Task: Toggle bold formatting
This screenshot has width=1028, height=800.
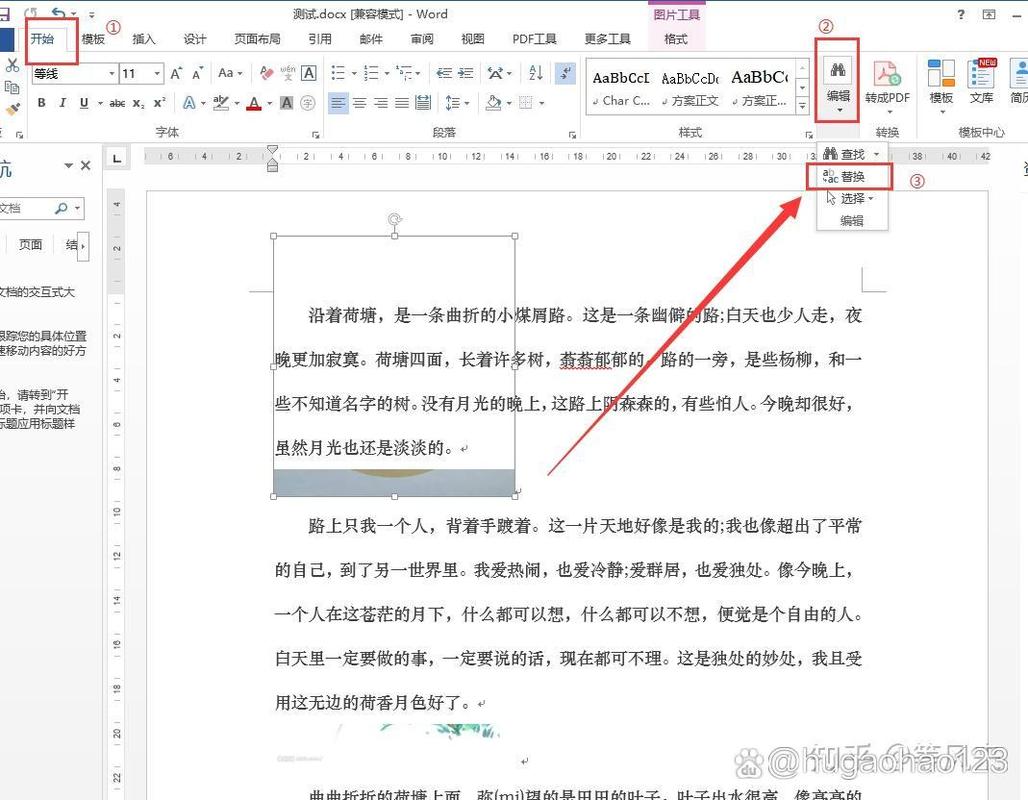Action: [42, 102]
